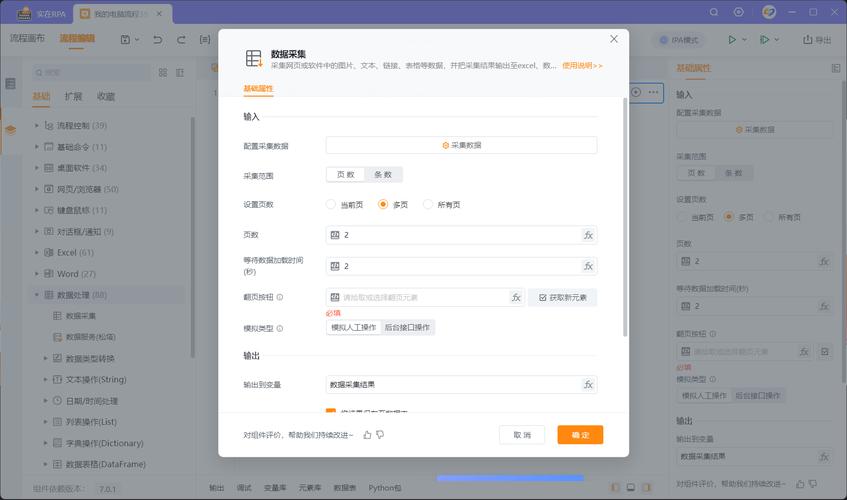The image size is (847, 500).
Task: Open the orange layers icon in left sidebar
Action: [x=10, y=130]
